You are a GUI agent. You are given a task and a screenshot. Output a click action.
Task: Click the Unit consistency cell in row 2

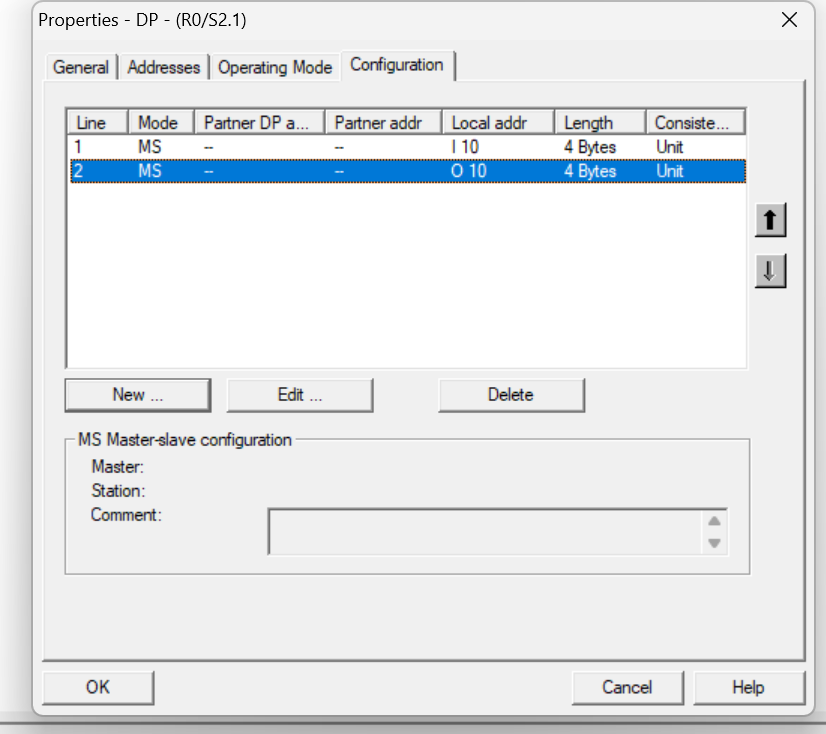tap(670, 171)
